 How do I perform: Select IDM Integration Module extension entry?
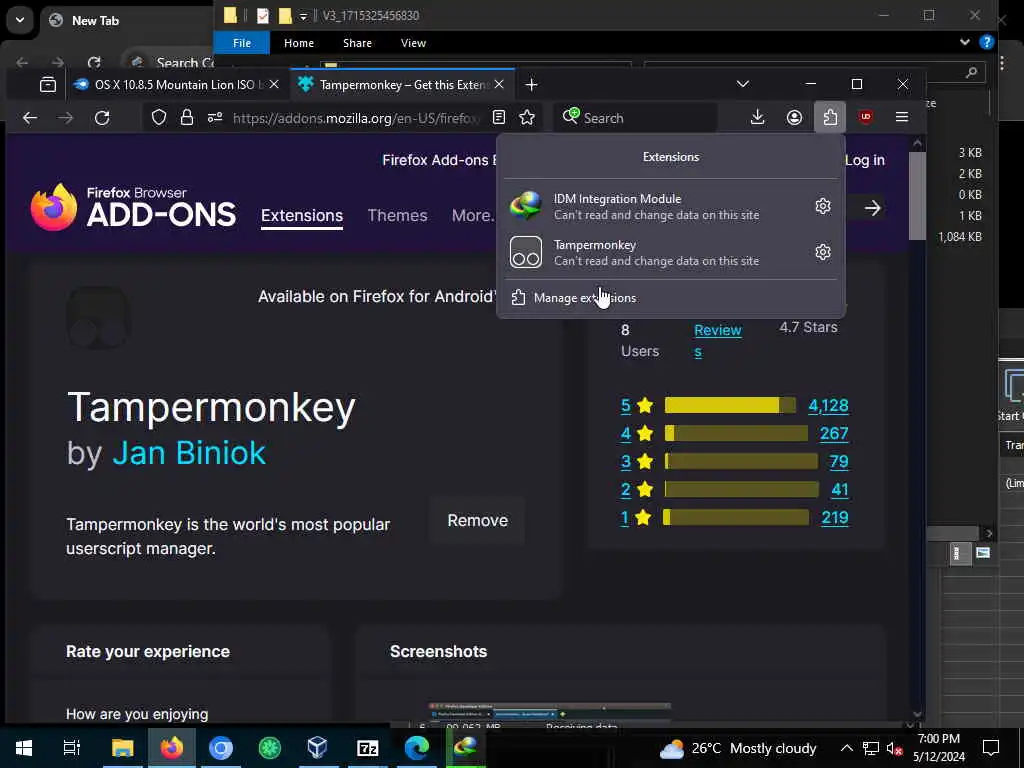click(656, 206)
